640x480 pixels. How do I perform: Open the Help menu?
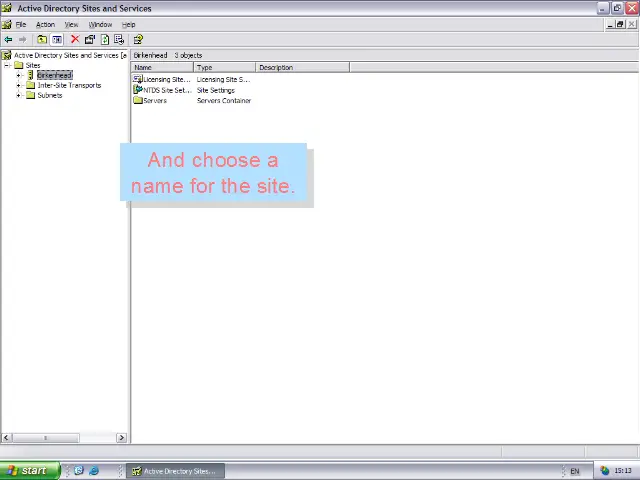(129, 24)
